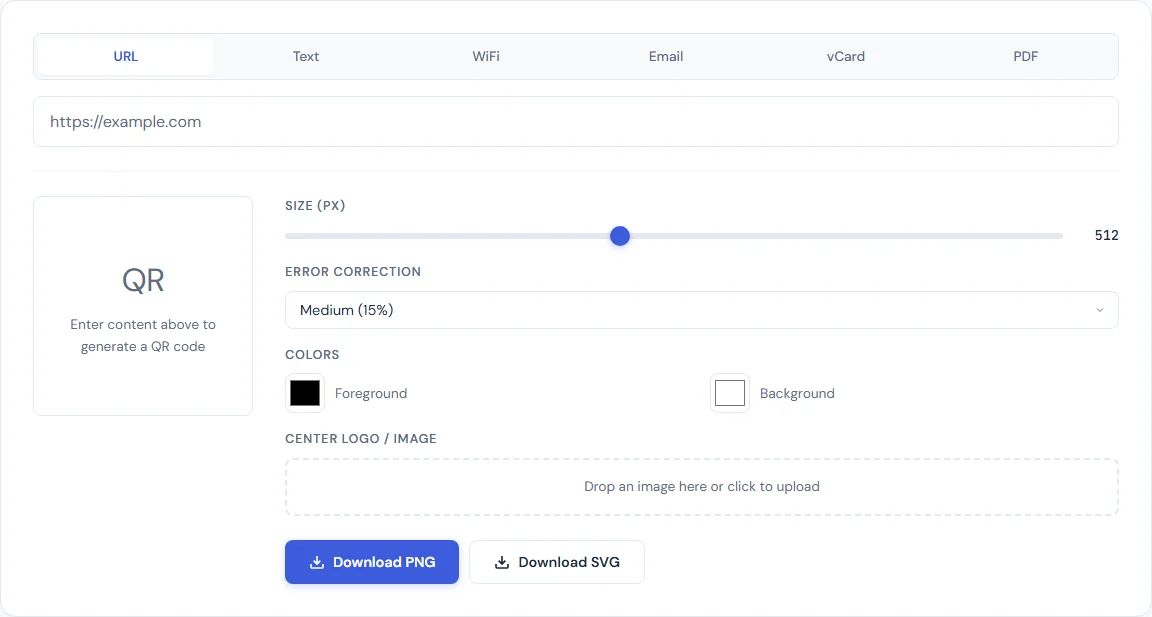
Task: Click the QR code preview area
Action: (x=143, y=305)
